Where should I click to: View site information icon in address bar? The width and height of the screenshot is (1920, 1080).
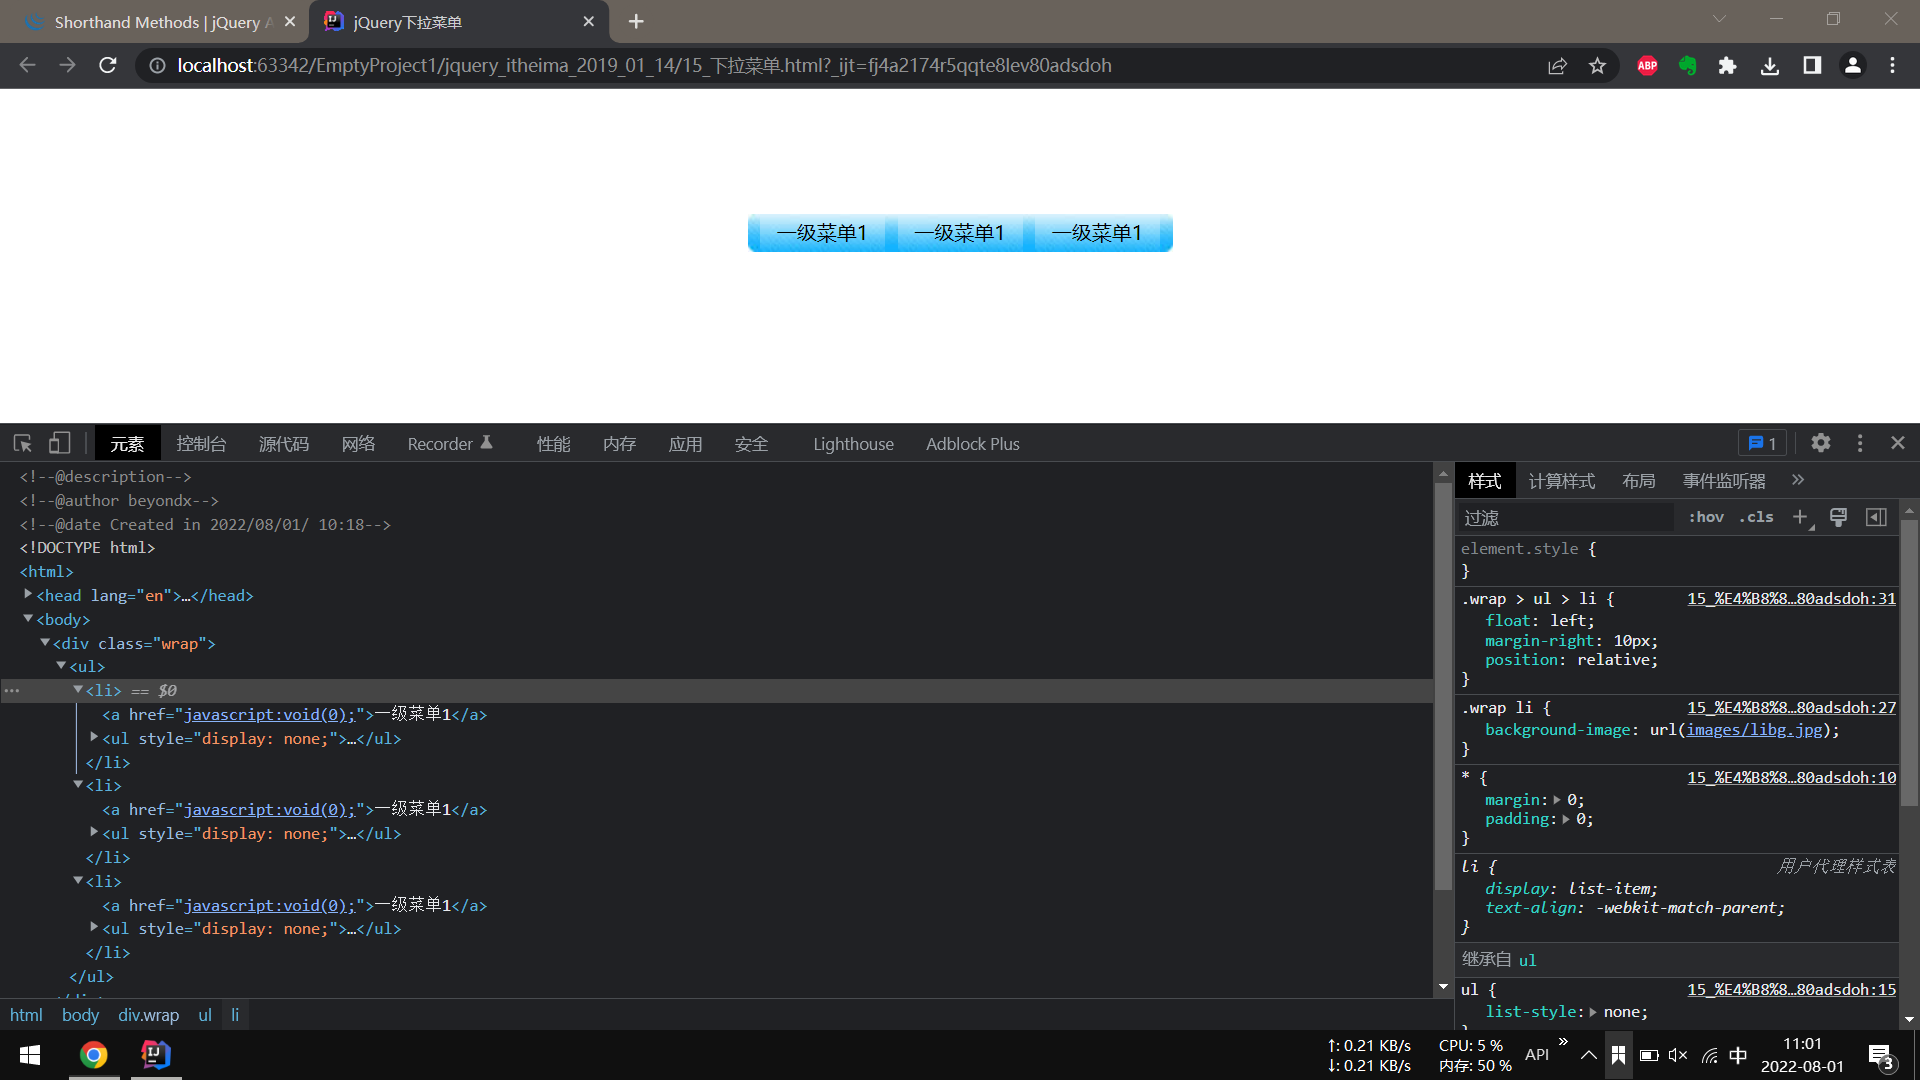point(157,65)
